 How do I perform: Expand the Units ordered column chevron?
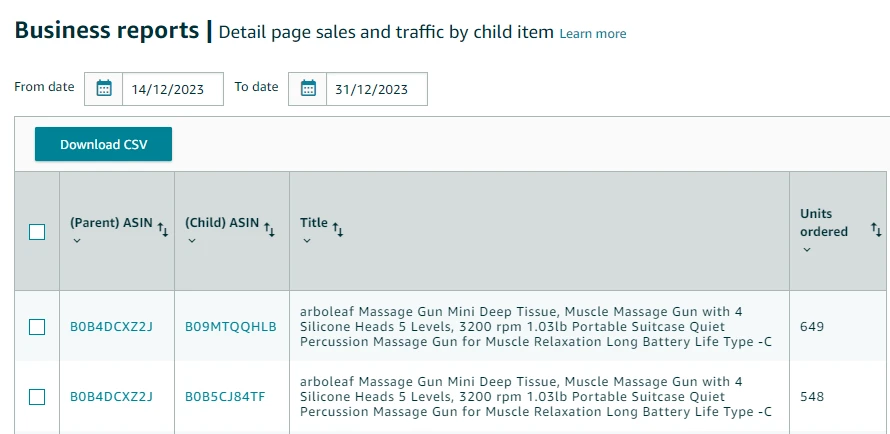(x=806, y=249)
